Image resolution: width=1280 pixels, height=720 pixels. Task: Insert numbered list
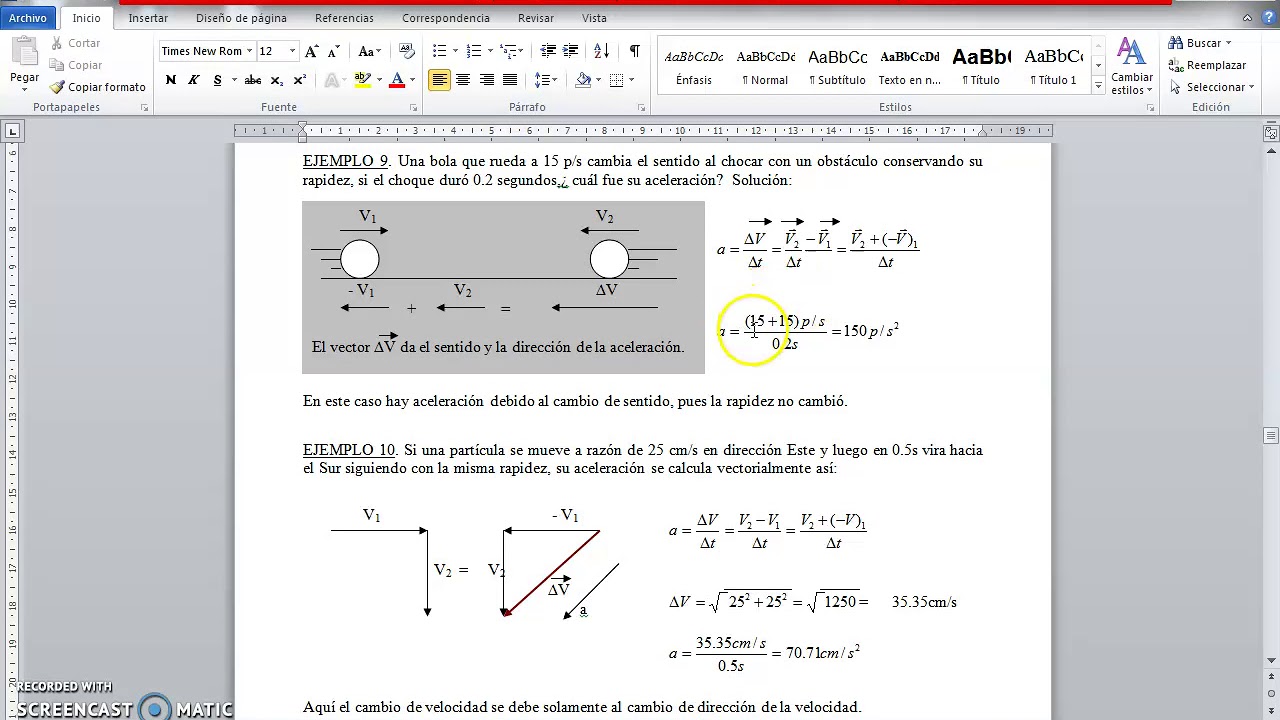(x=473, y=51)
